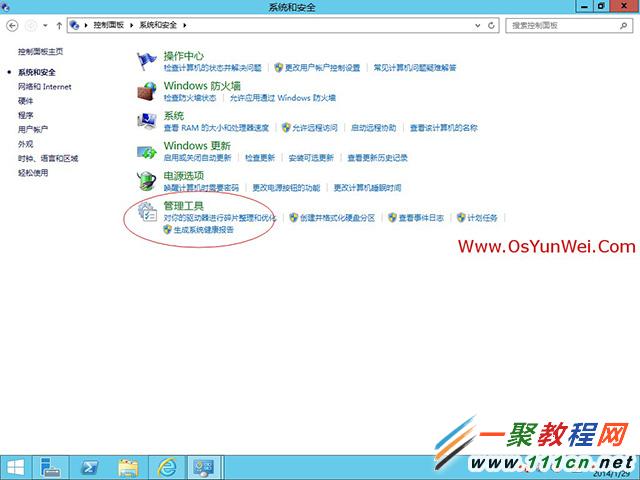Click the Forward navigation arrow
This screenshot has height=480, width=640.
(x=31, y=26)
